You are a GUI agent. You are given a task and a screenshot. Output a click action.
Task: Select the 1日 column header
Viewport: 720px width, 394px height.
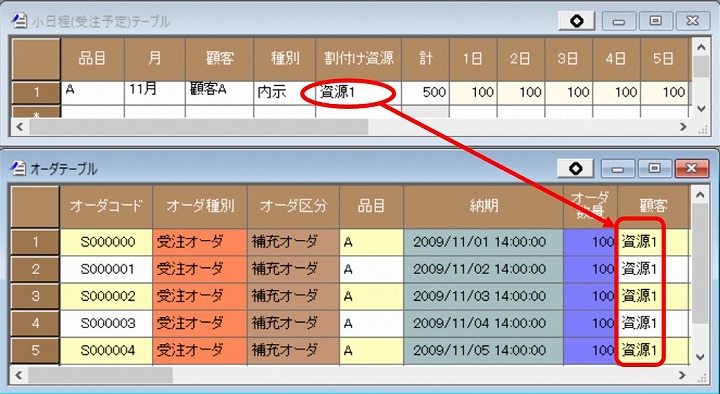(473, 59)
